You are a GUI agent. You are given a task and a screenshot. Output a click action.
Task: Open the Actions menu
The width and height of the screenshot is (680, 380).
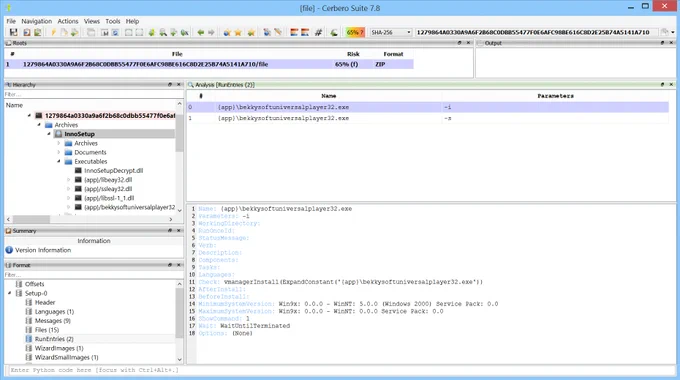68,21
